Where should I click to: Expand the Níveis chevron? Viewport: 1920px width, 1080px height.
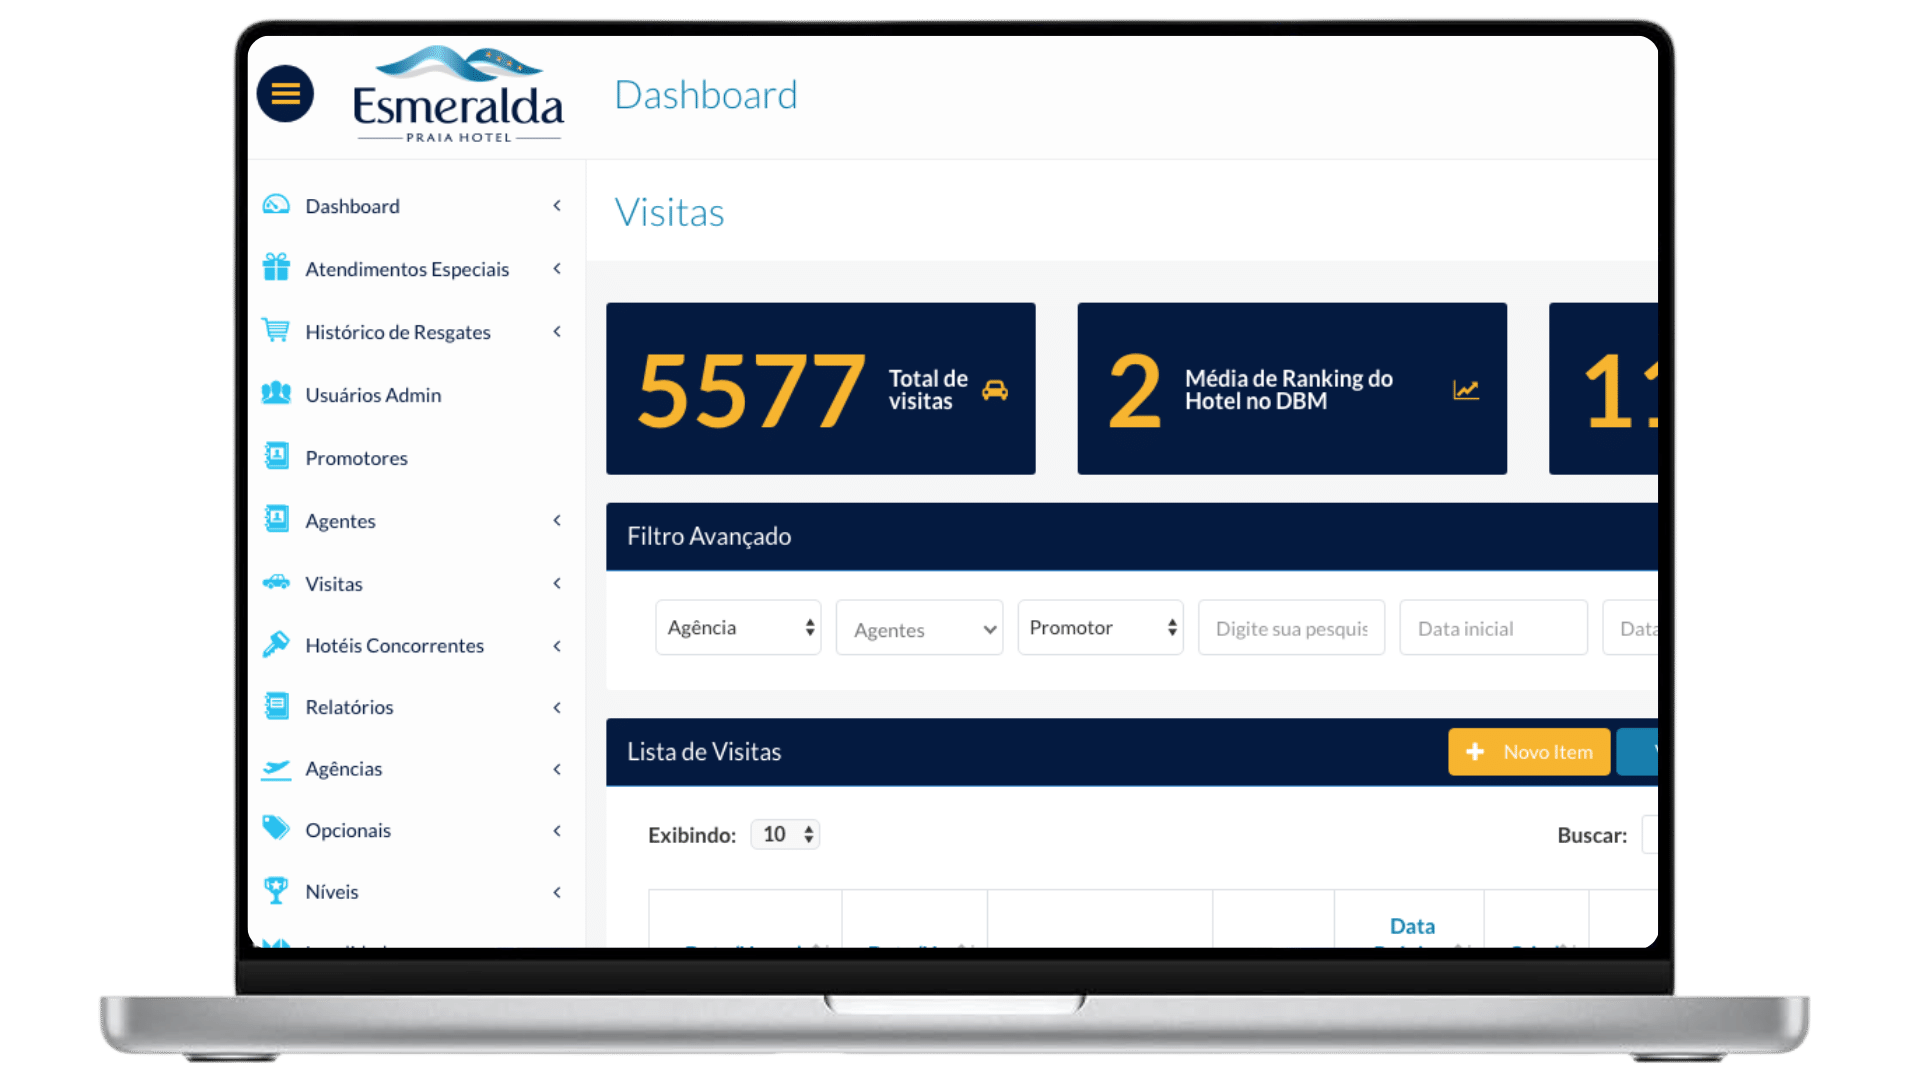[x=557, y=892]
